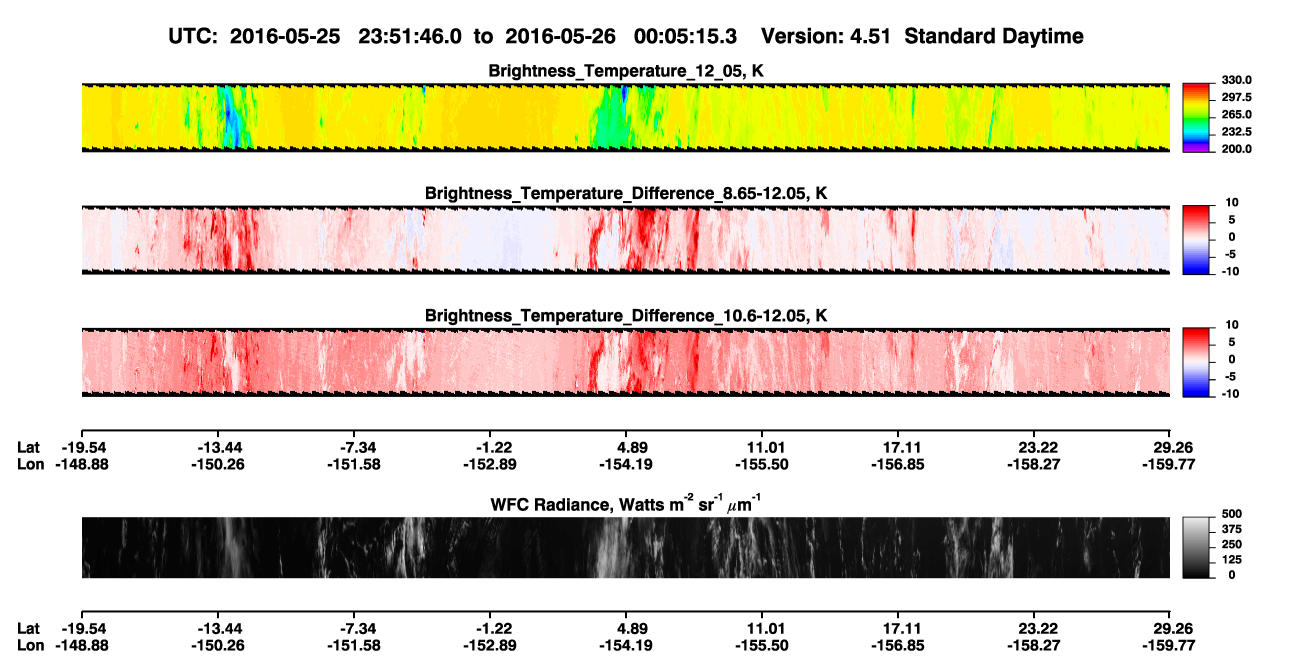
Task: Click the Brightness_Temperature_12_05, K panel title
Action: point(626,71)
